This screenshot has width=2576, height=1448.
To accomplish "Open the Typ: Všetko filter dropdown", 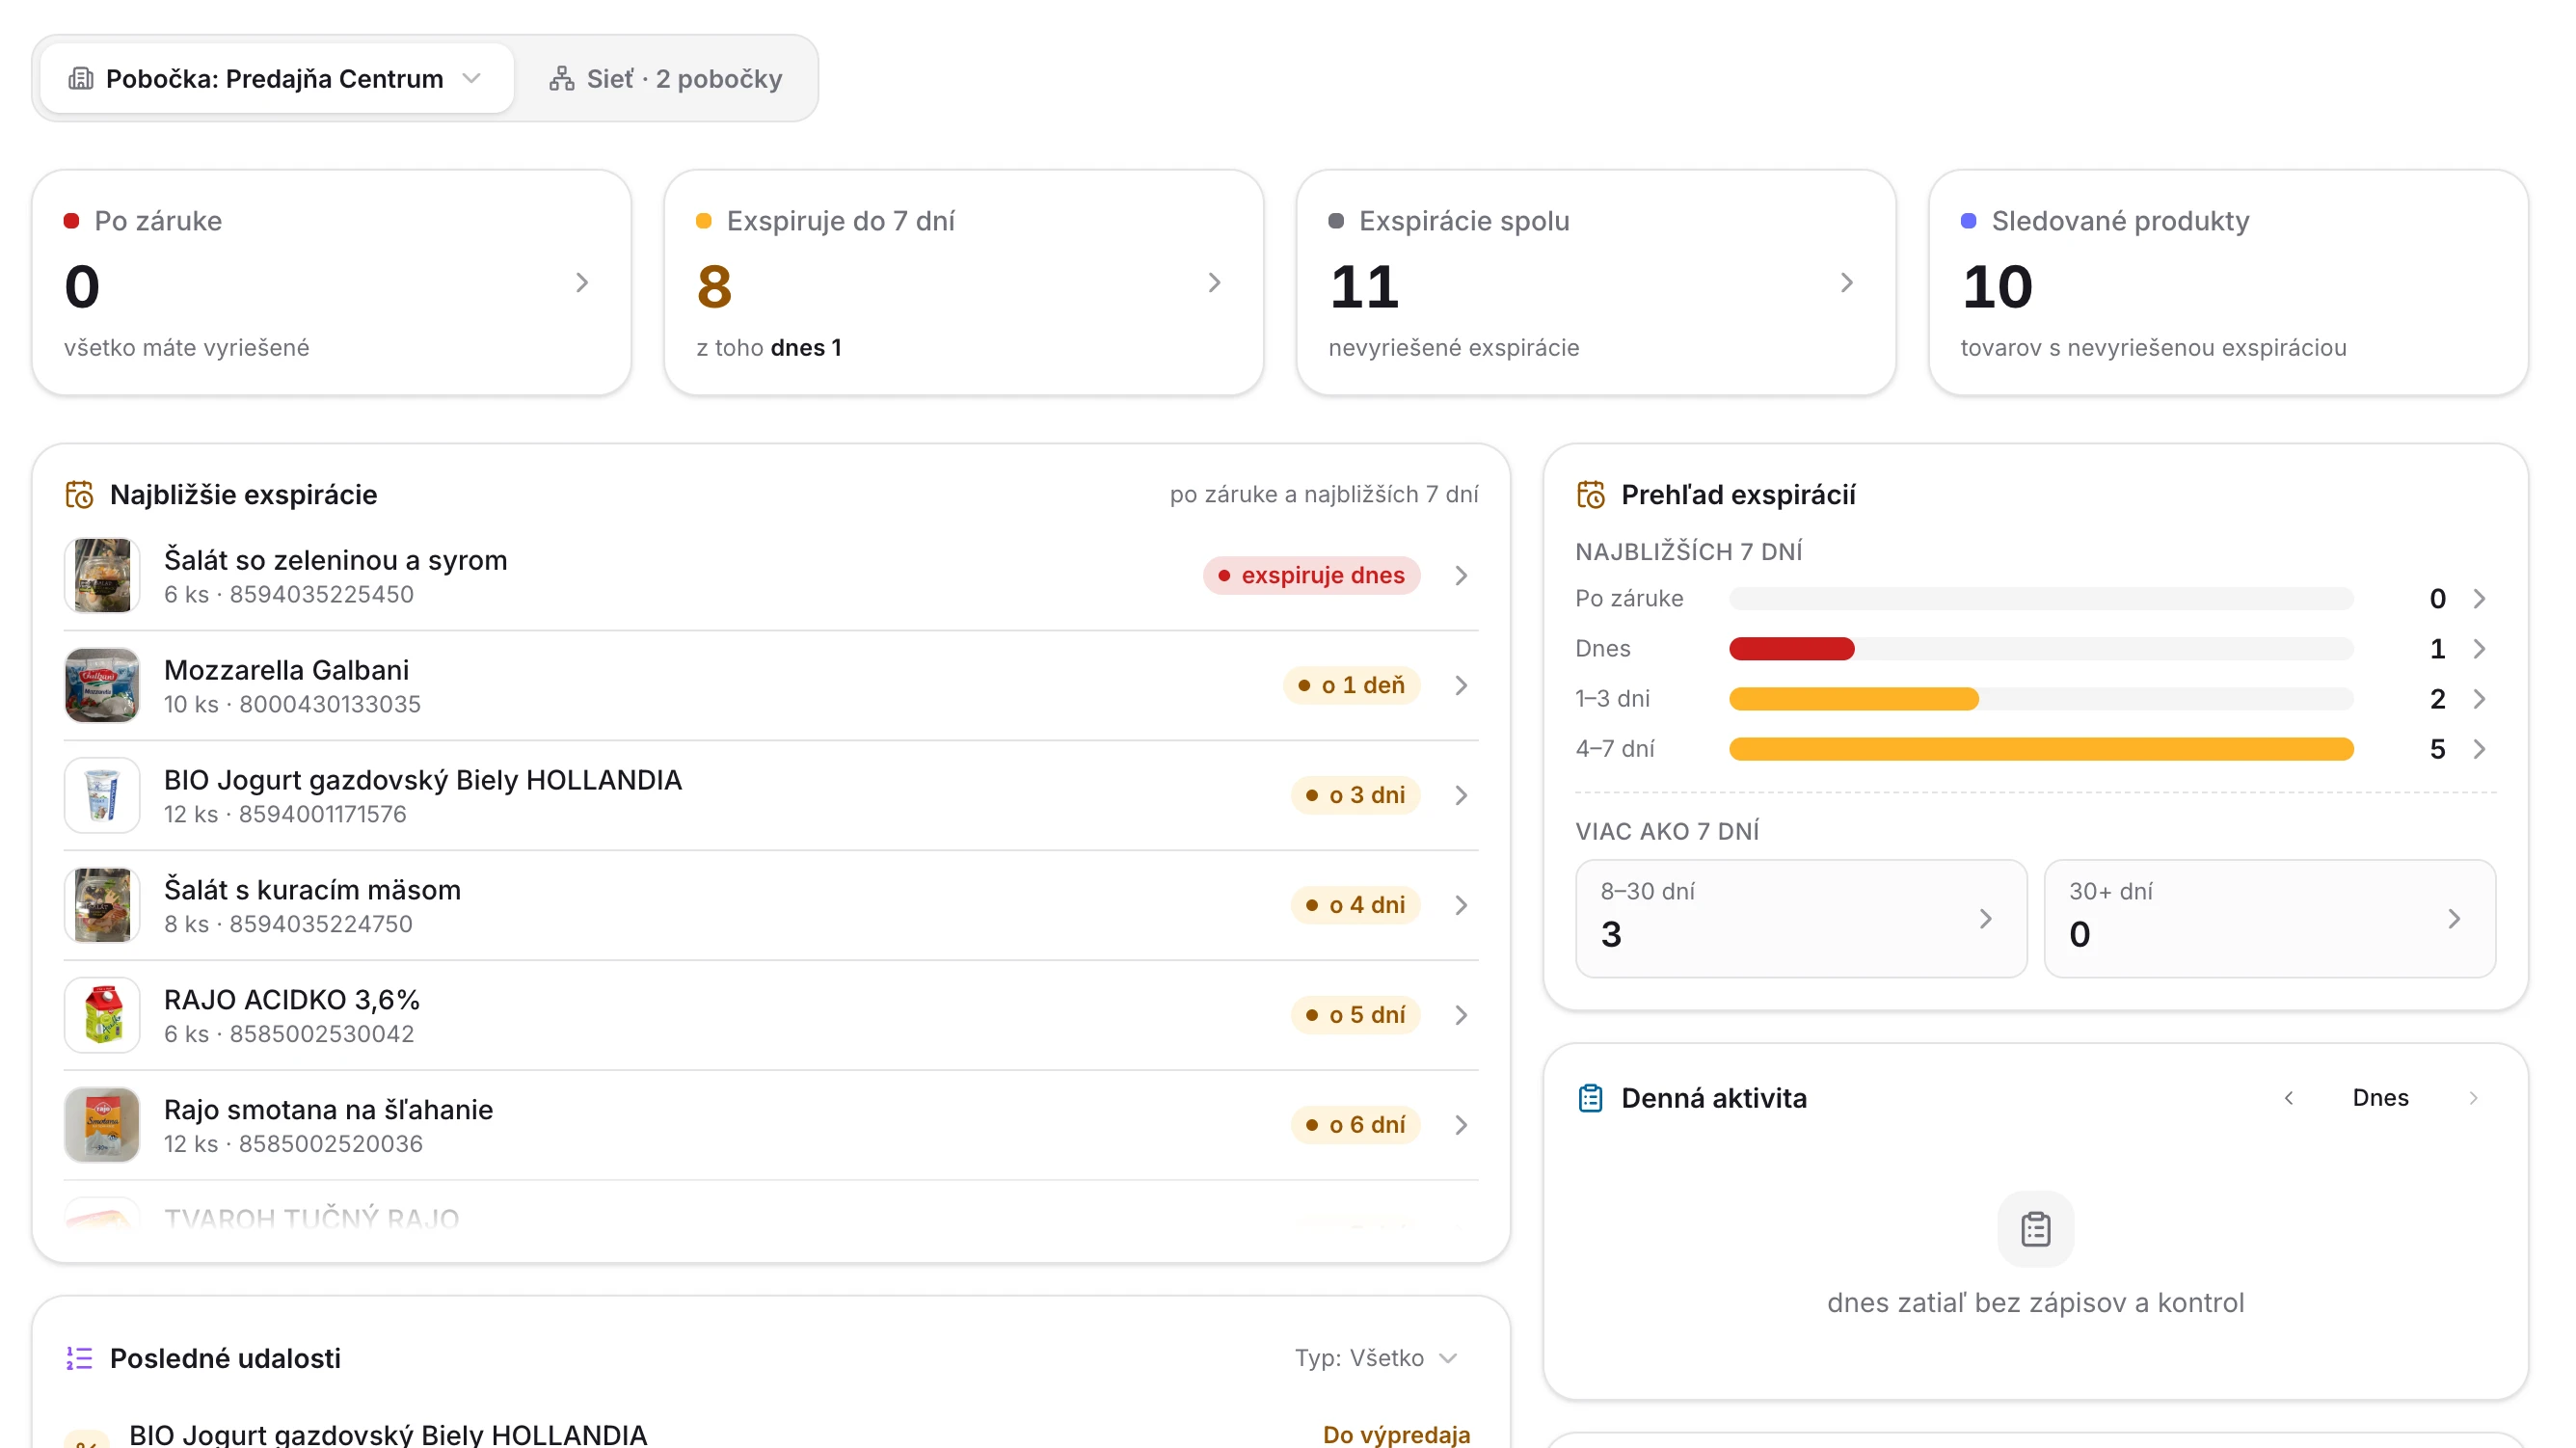I will pyautogui.click(x=1376, y=1358).
